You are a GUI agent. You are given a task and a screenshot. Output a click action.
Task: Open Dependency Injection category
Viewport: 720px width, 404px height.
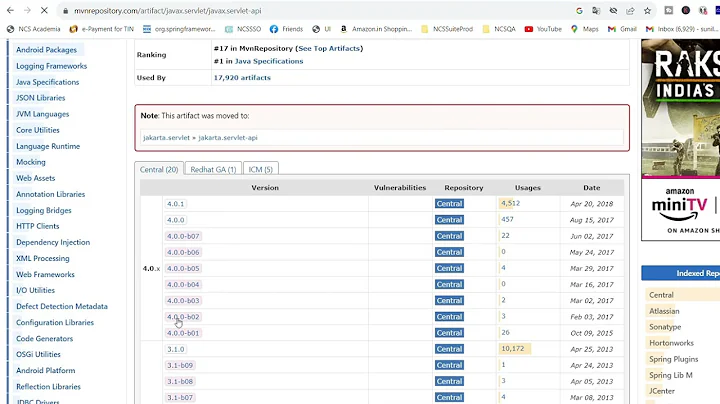click(53, 242)
